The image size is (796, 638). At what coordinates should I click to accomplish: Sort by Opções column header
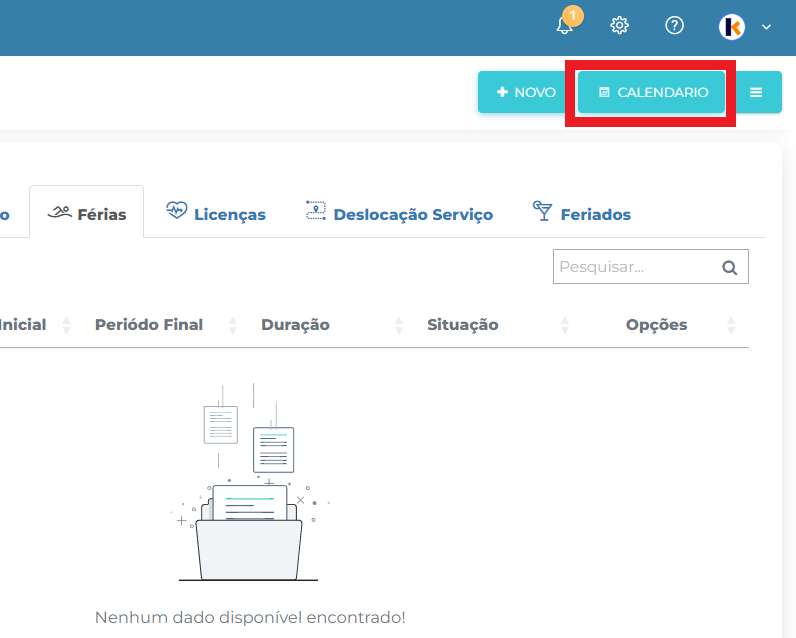(656, 324)
